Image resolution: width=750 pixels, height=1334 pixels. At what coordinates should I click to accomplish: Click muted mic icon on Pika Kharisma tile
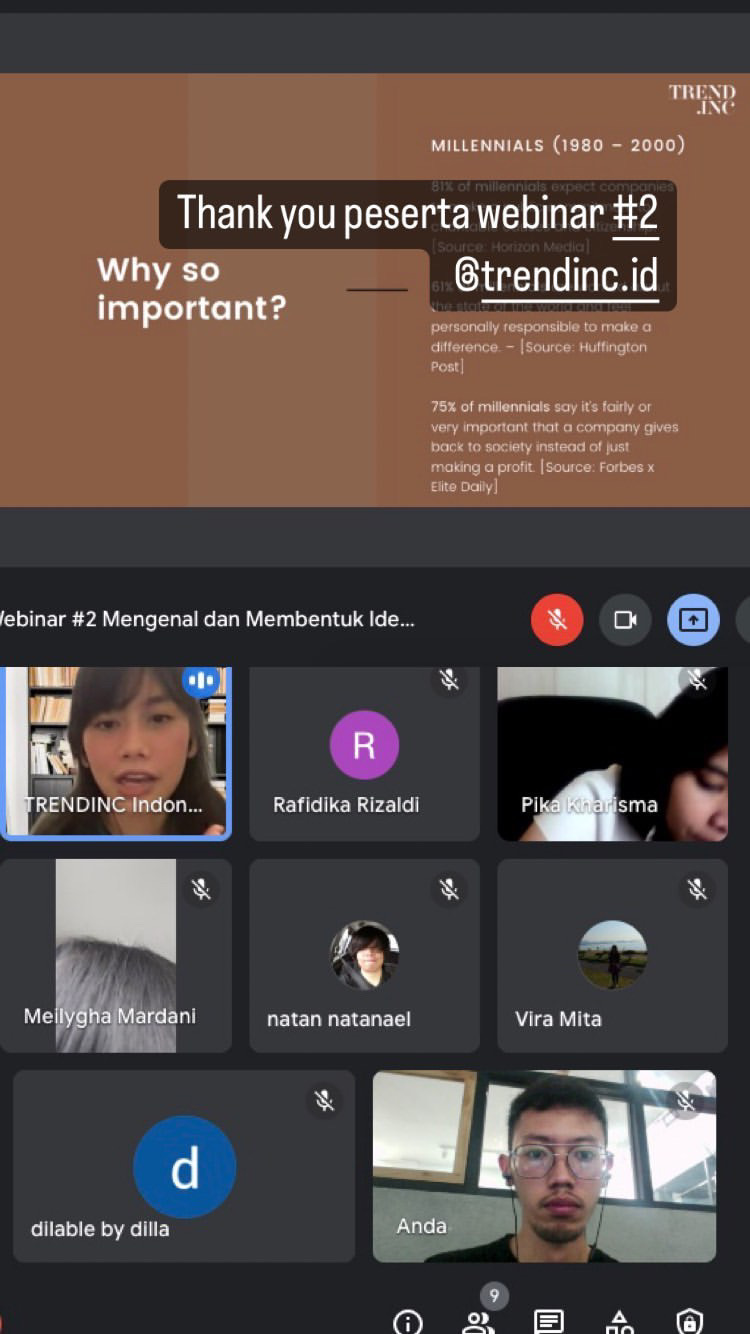(x=697, y=681)
